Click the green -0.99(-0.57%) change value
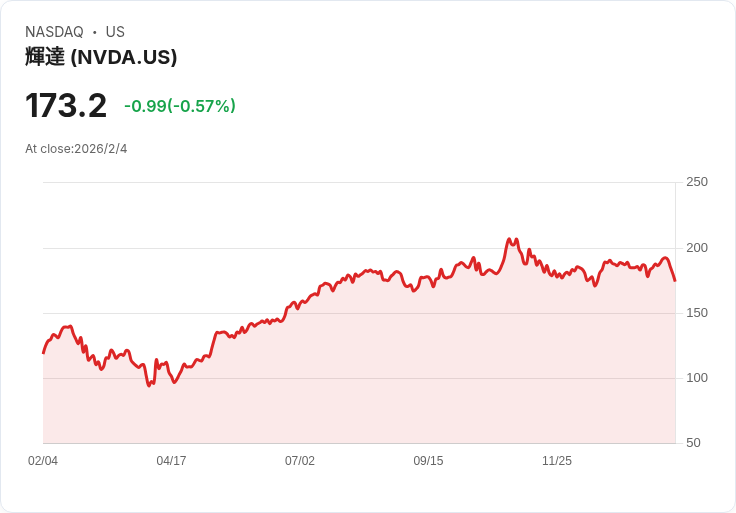Image resolution: width=736 pixels, height=513 pixels. click(x=180, y=106)
